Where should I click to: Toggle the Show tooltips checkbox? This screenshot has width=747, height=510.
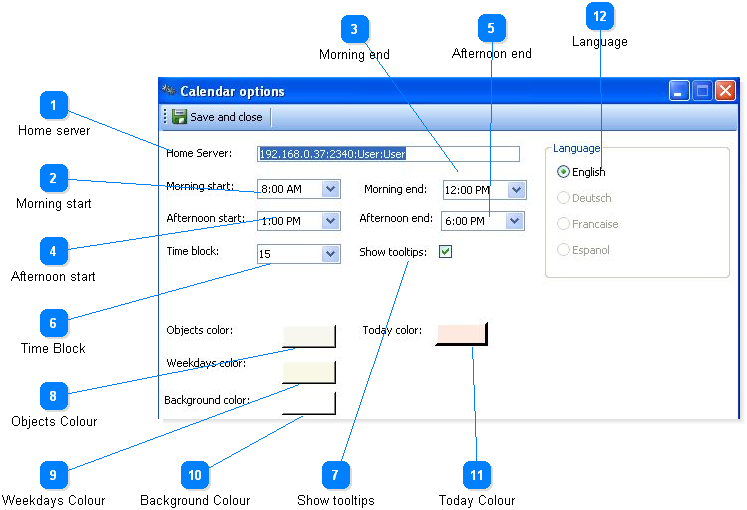pos(445,252)
